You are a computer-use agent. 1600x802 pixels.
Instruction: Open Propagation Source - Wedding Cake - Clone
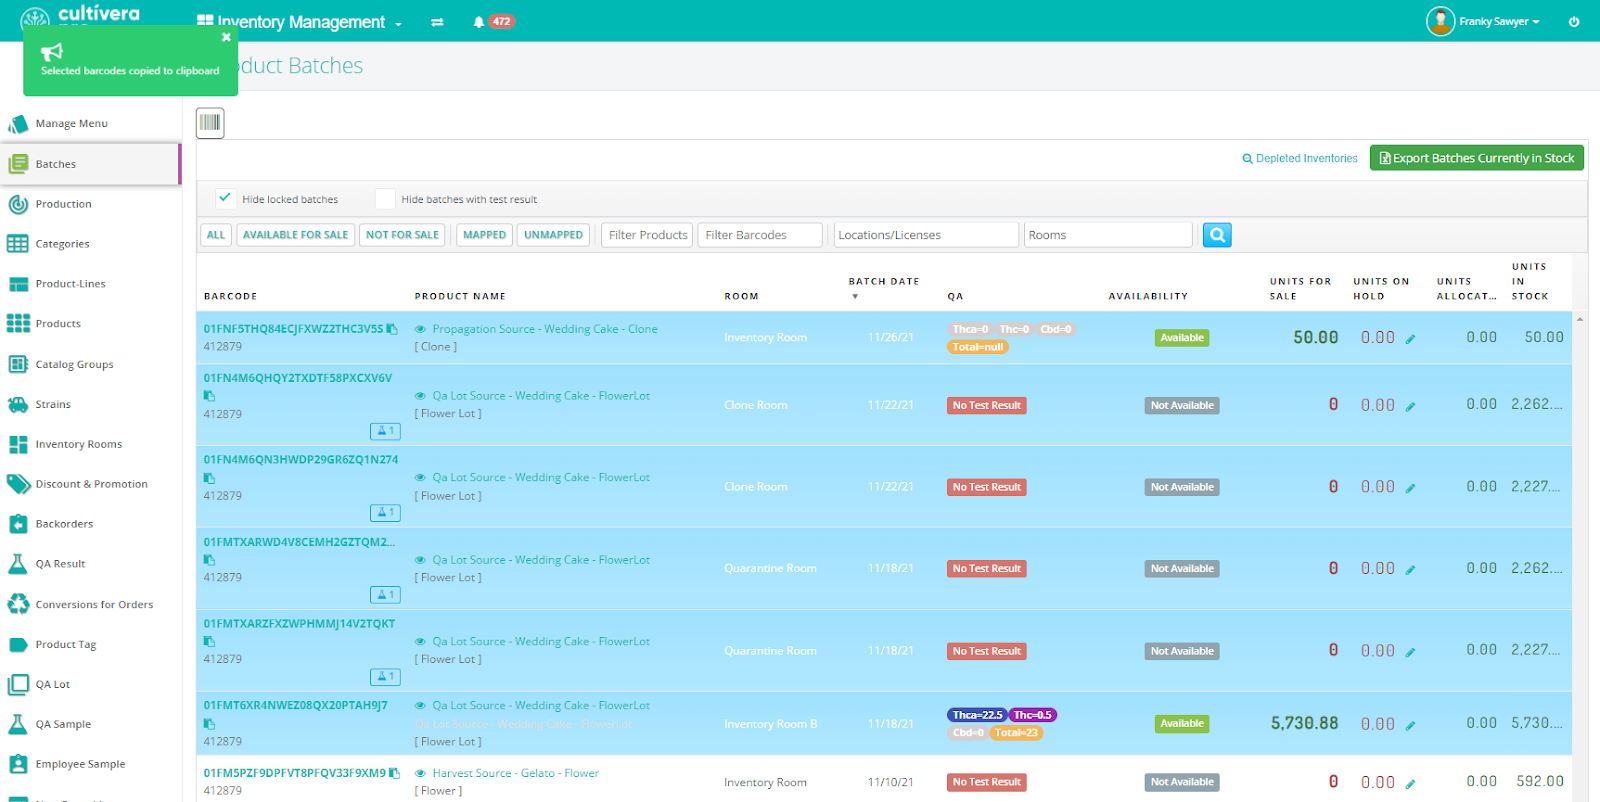click(x=545, y=329)
